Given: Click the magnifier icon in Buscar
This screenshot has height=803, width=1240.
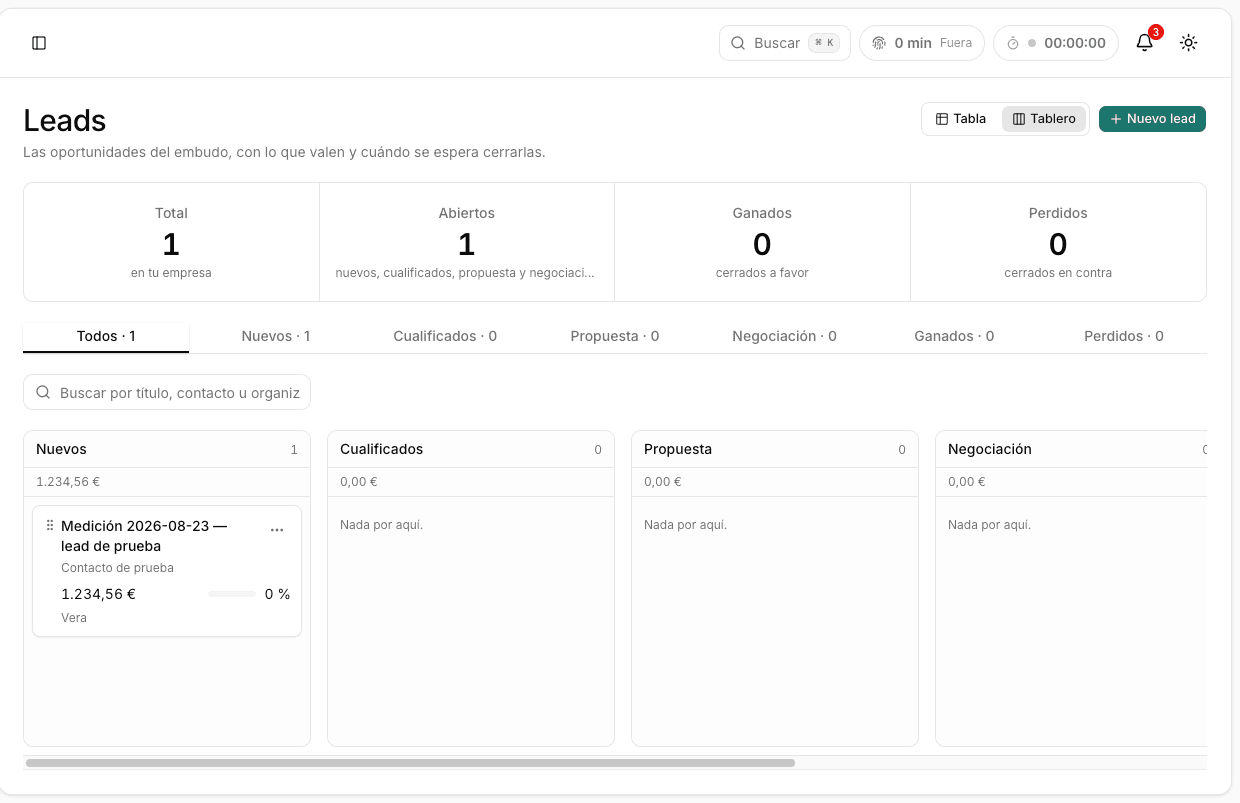Looking at the screenshot, I should 738,43.
